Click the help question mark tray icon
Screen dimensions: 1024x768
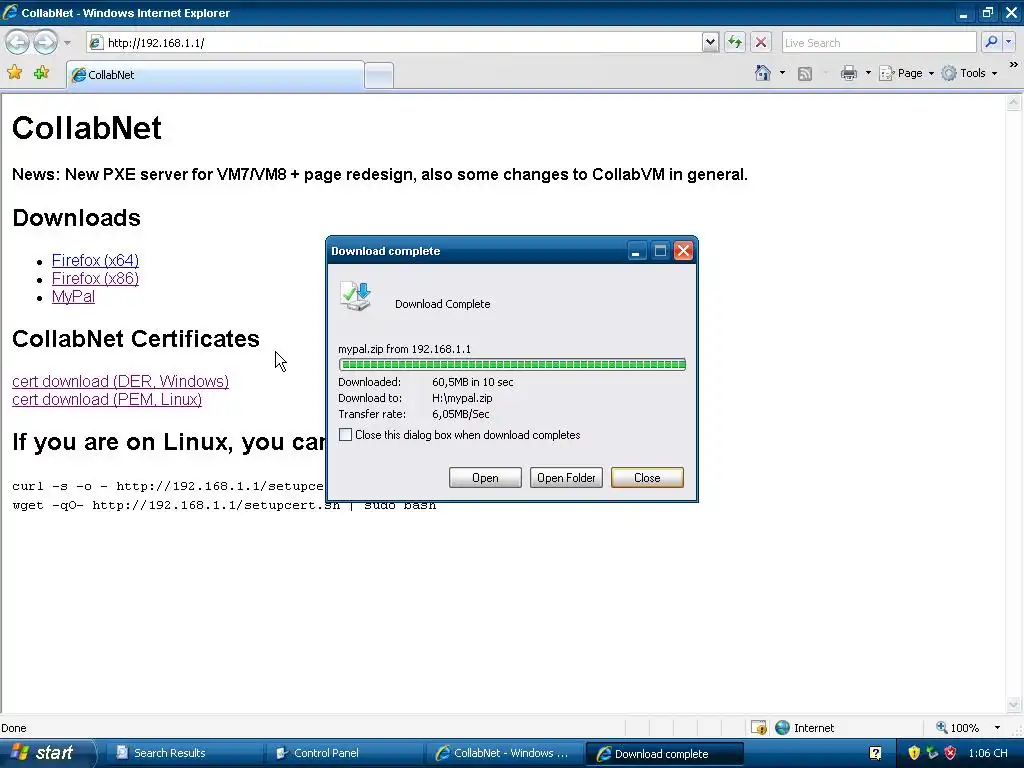[876, 753]
